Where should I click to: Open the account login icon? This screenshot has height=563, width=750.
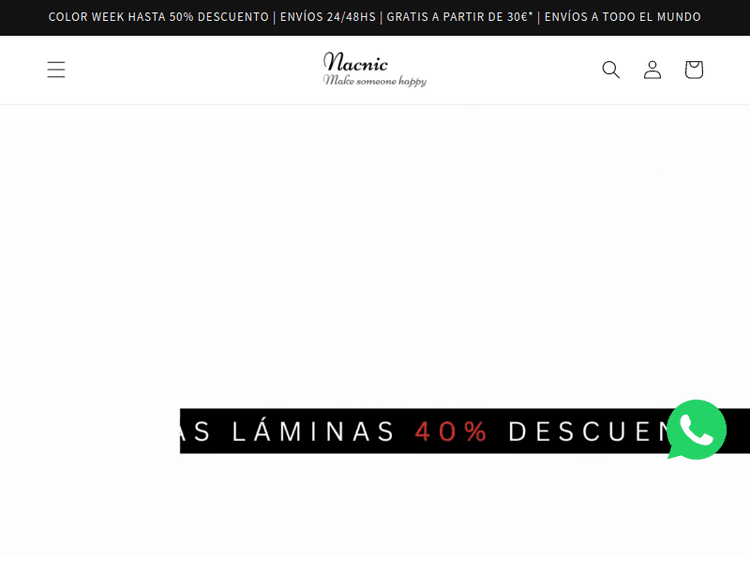pos(652,70)
